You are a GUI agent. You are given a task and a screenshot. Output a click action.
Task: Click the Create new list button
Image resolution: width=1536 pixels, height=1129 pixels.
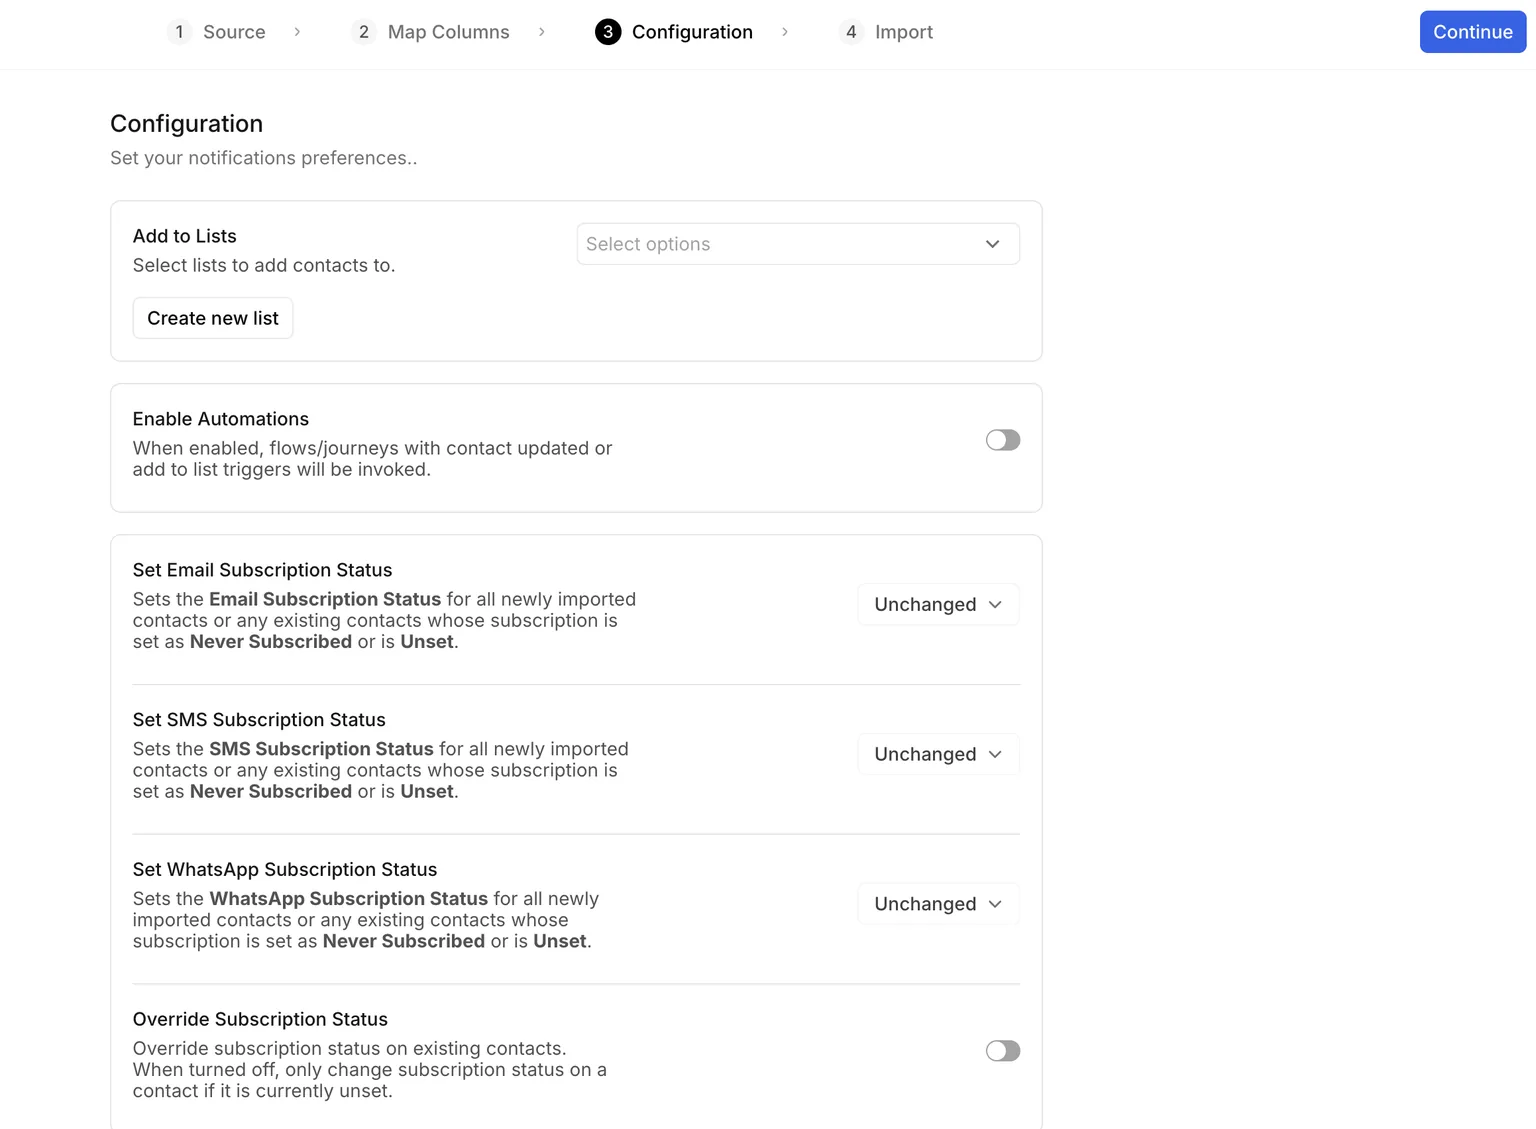(213, 318)
